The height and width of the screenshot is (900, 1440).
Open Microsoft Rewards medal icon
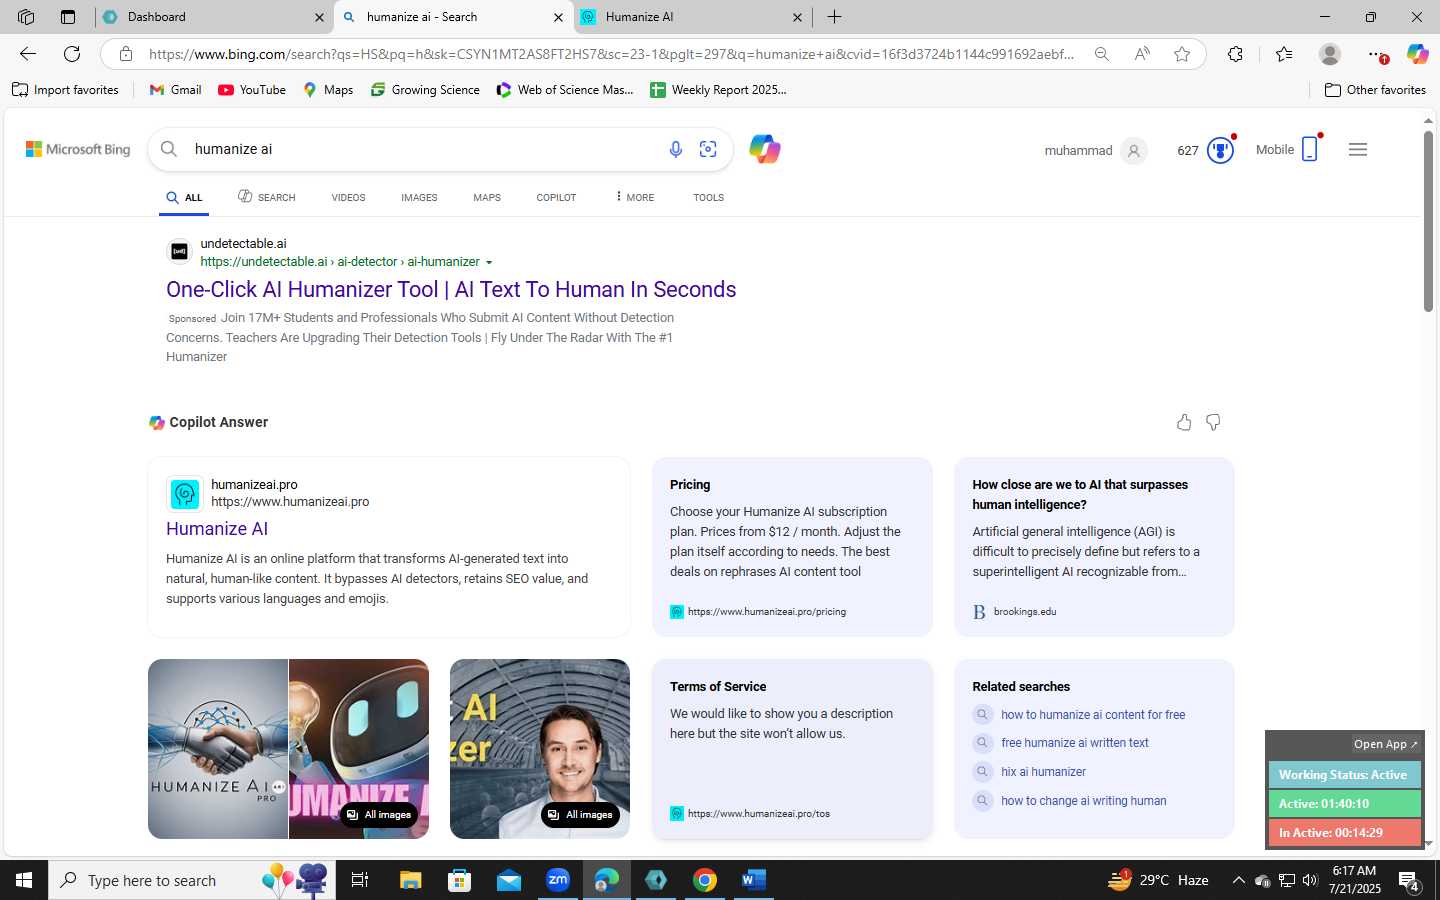(x=1220, y=150)
